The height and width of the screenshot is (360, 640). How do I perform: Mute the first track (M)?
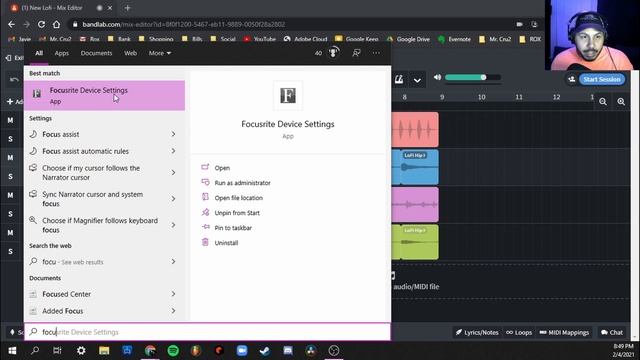(x=10, y=120)
